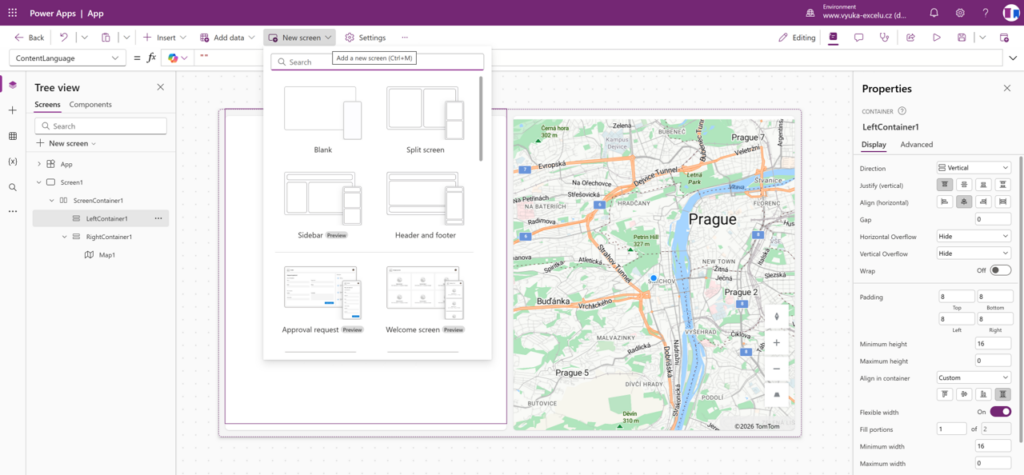The height and width of the screenshot is (475, 1024).
Task: Open Variables pane in left rail
Action: [12, 161]
